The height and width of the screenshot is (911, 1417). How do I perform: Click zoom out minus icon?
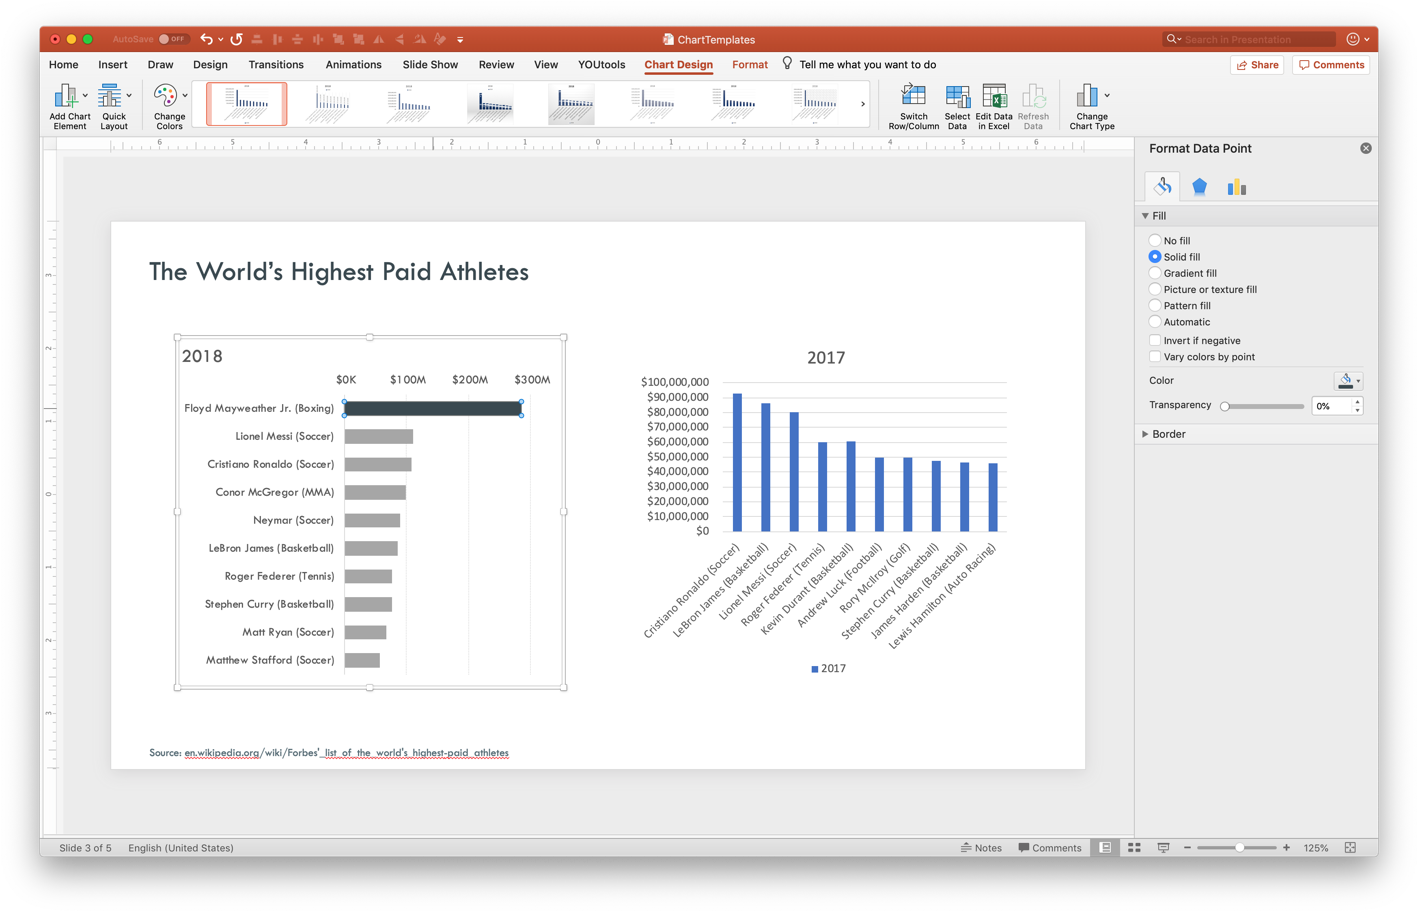click(x=1187, y=848)
